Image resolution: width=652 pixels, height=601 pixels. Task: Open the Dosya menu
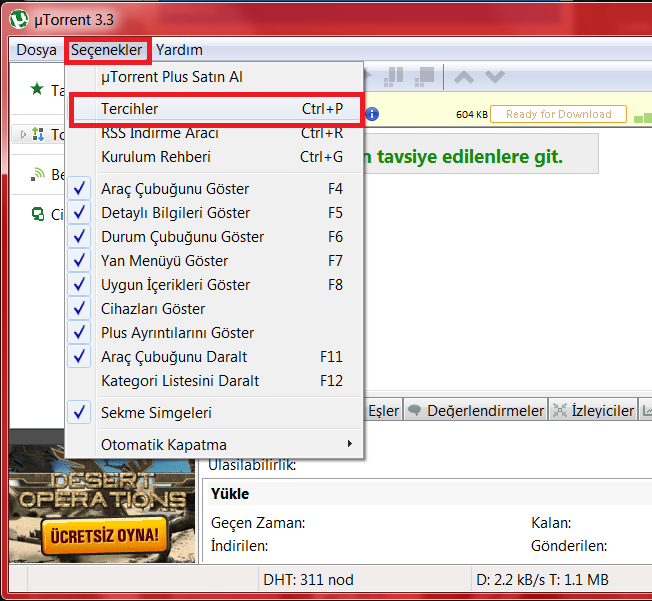pyautogui.click(x=36, y=50)
